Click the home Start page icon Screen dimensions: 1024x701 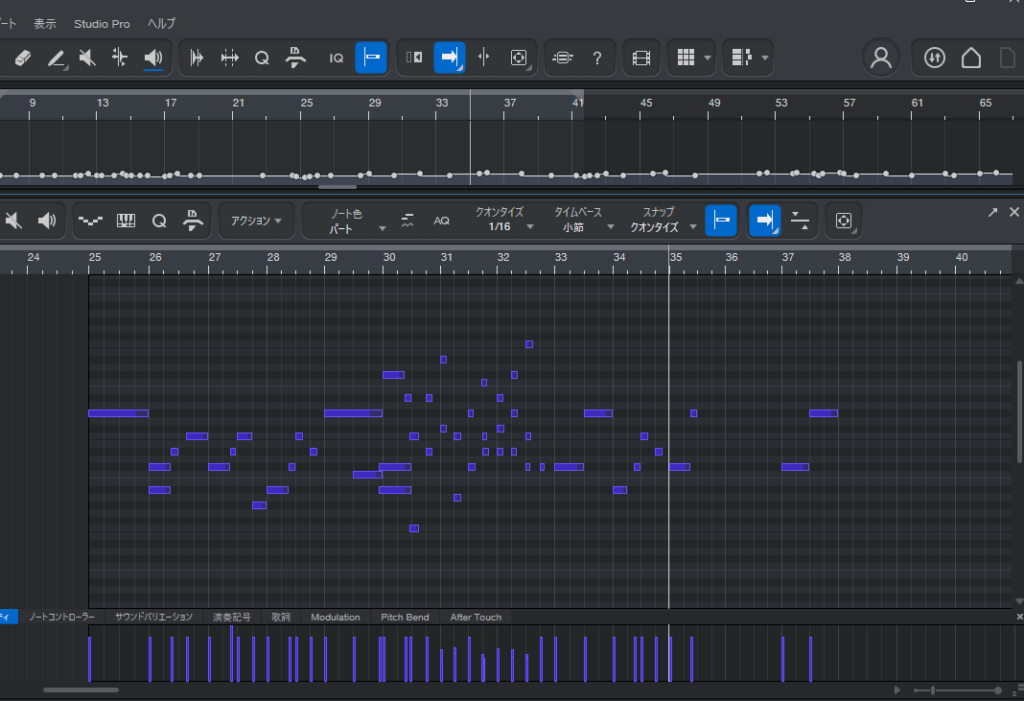pos(971,58)
